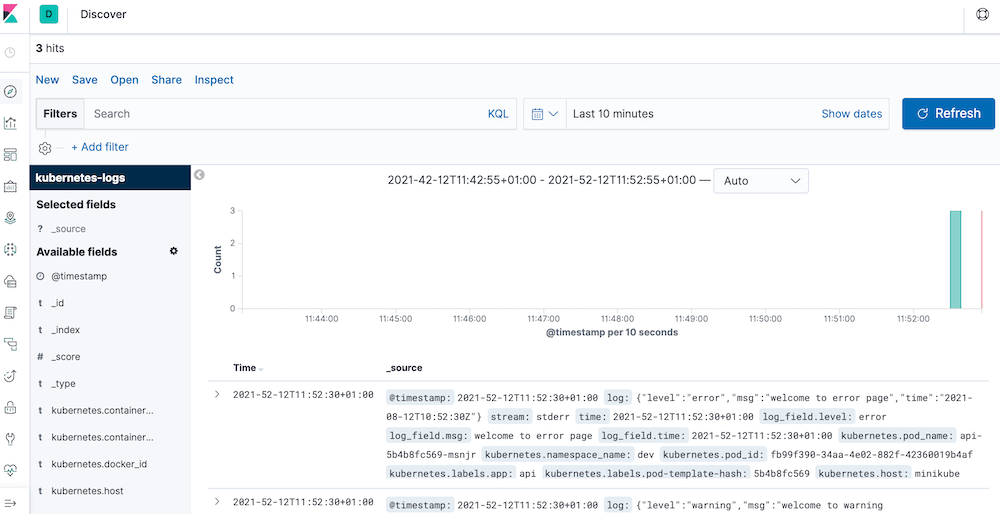Click the Kibana logo at top left
This screenshot has width=1000, height=514.
tap(12, 15)
